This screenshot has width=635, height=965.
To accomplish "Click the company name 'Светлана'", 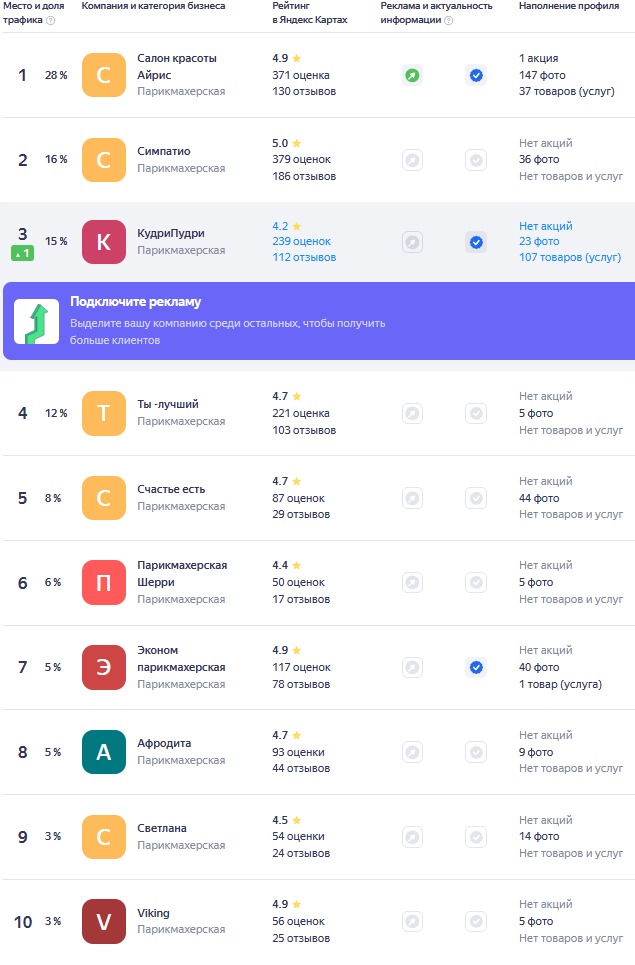I will [x=162, y=828].
